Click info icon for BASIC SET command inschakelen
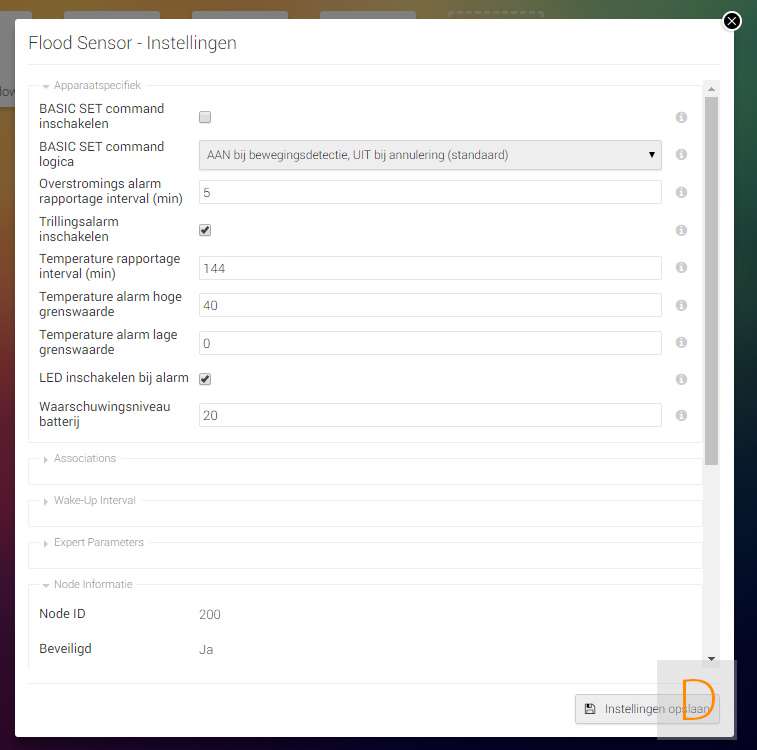Viewport: 757px width, 750px height. [x=681, y=117]
